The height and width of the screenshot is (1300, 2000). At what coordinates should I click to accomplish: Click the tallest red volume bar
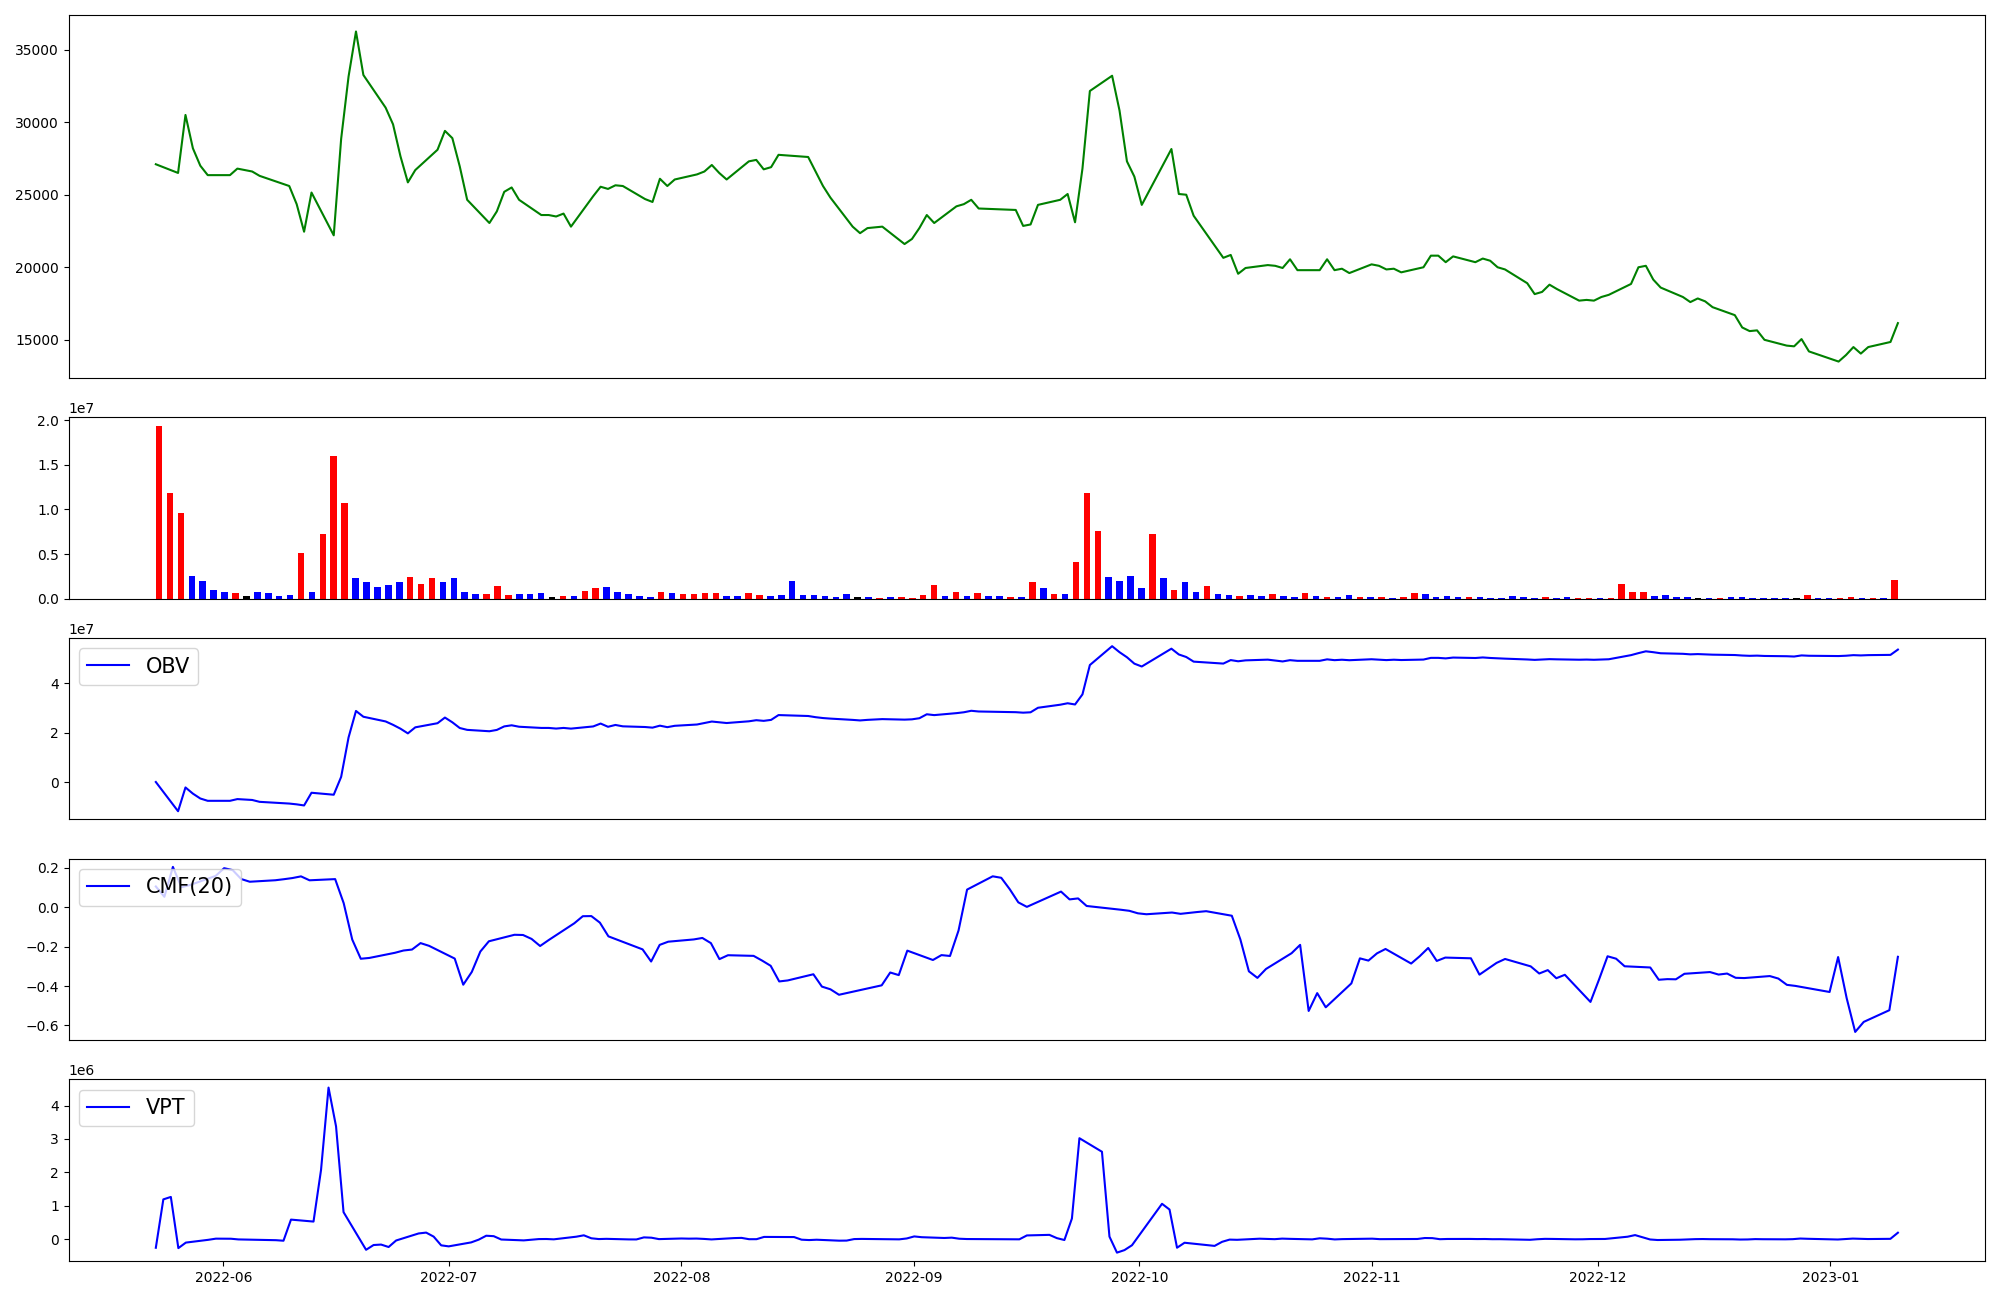click(159, 512)
